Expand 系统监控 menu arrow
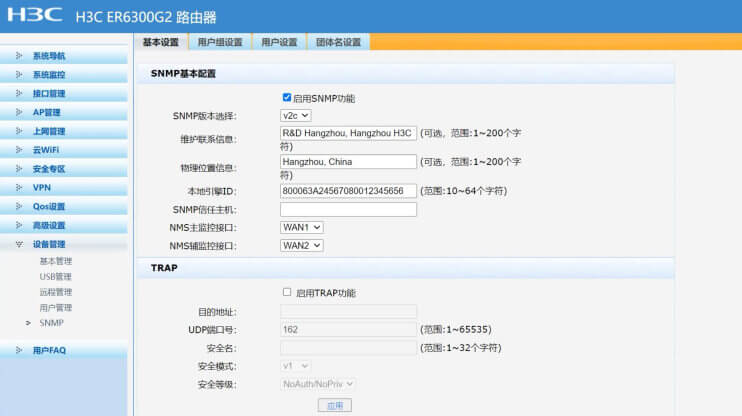 [x=19, y=75]
